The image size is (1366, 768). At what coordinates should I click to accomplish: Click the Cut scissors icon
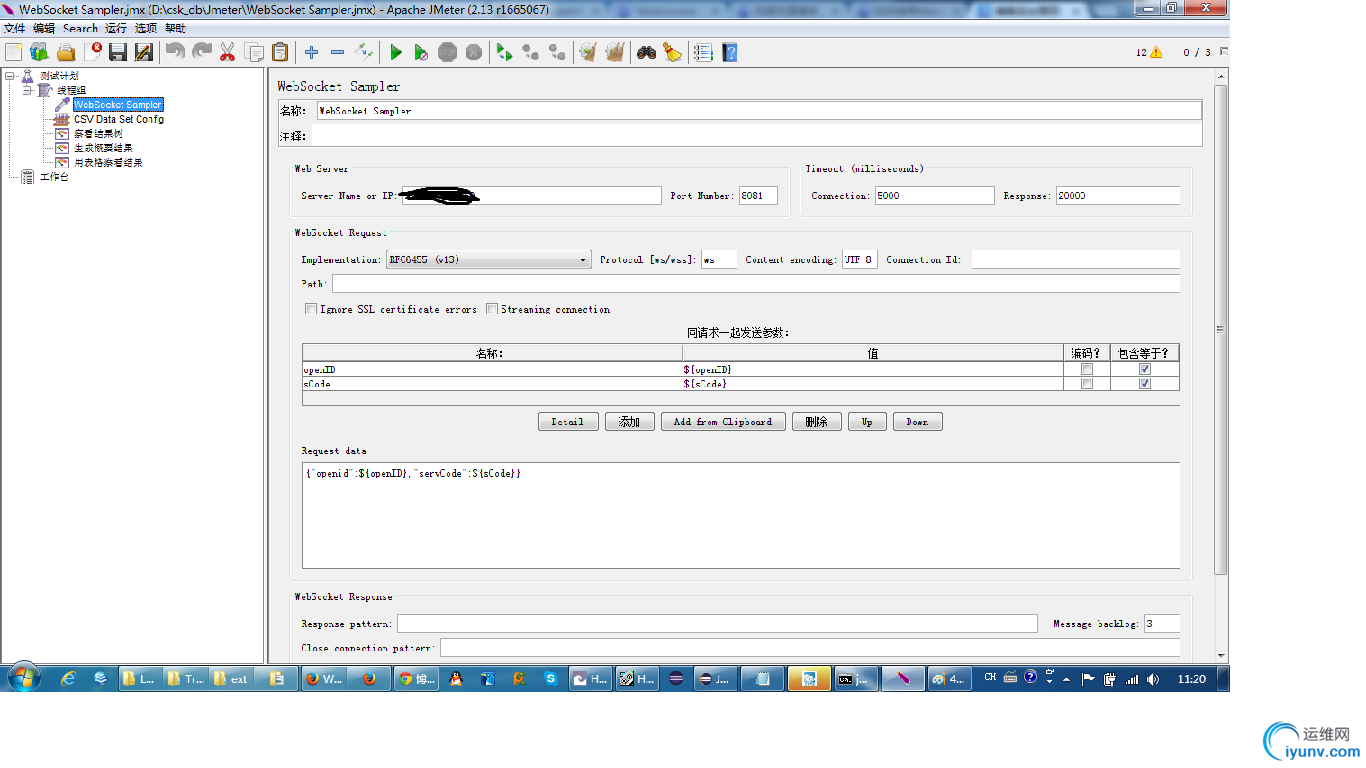pos(228,52)
